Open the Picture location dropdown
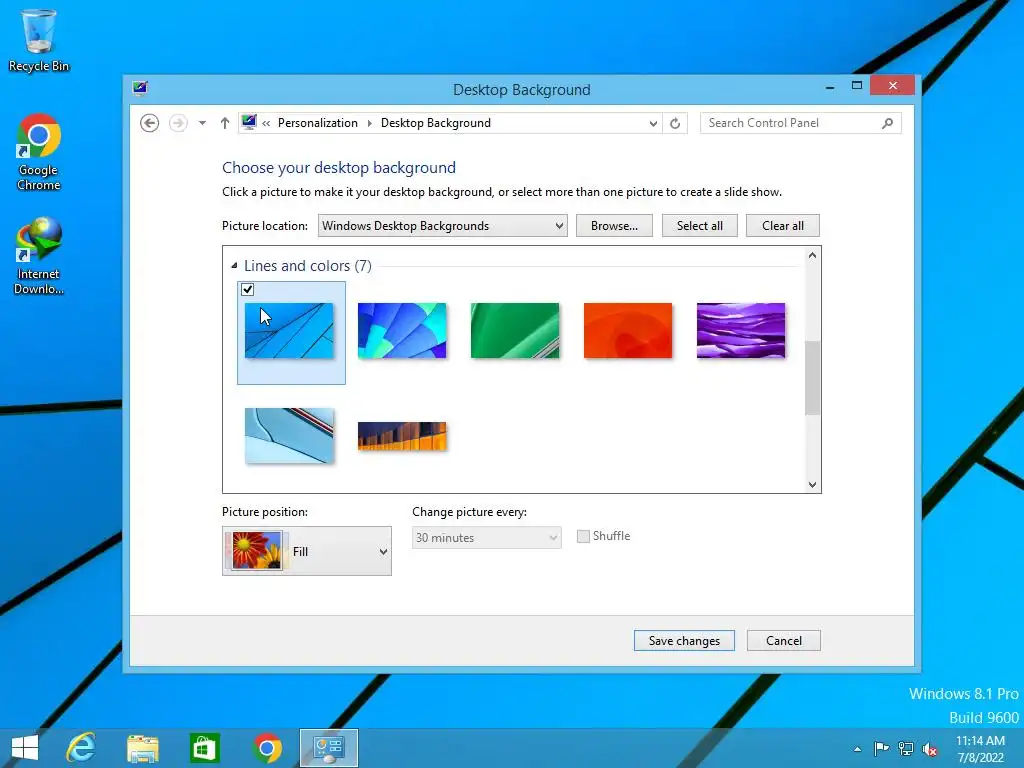1024x768 pixels. 443,225
